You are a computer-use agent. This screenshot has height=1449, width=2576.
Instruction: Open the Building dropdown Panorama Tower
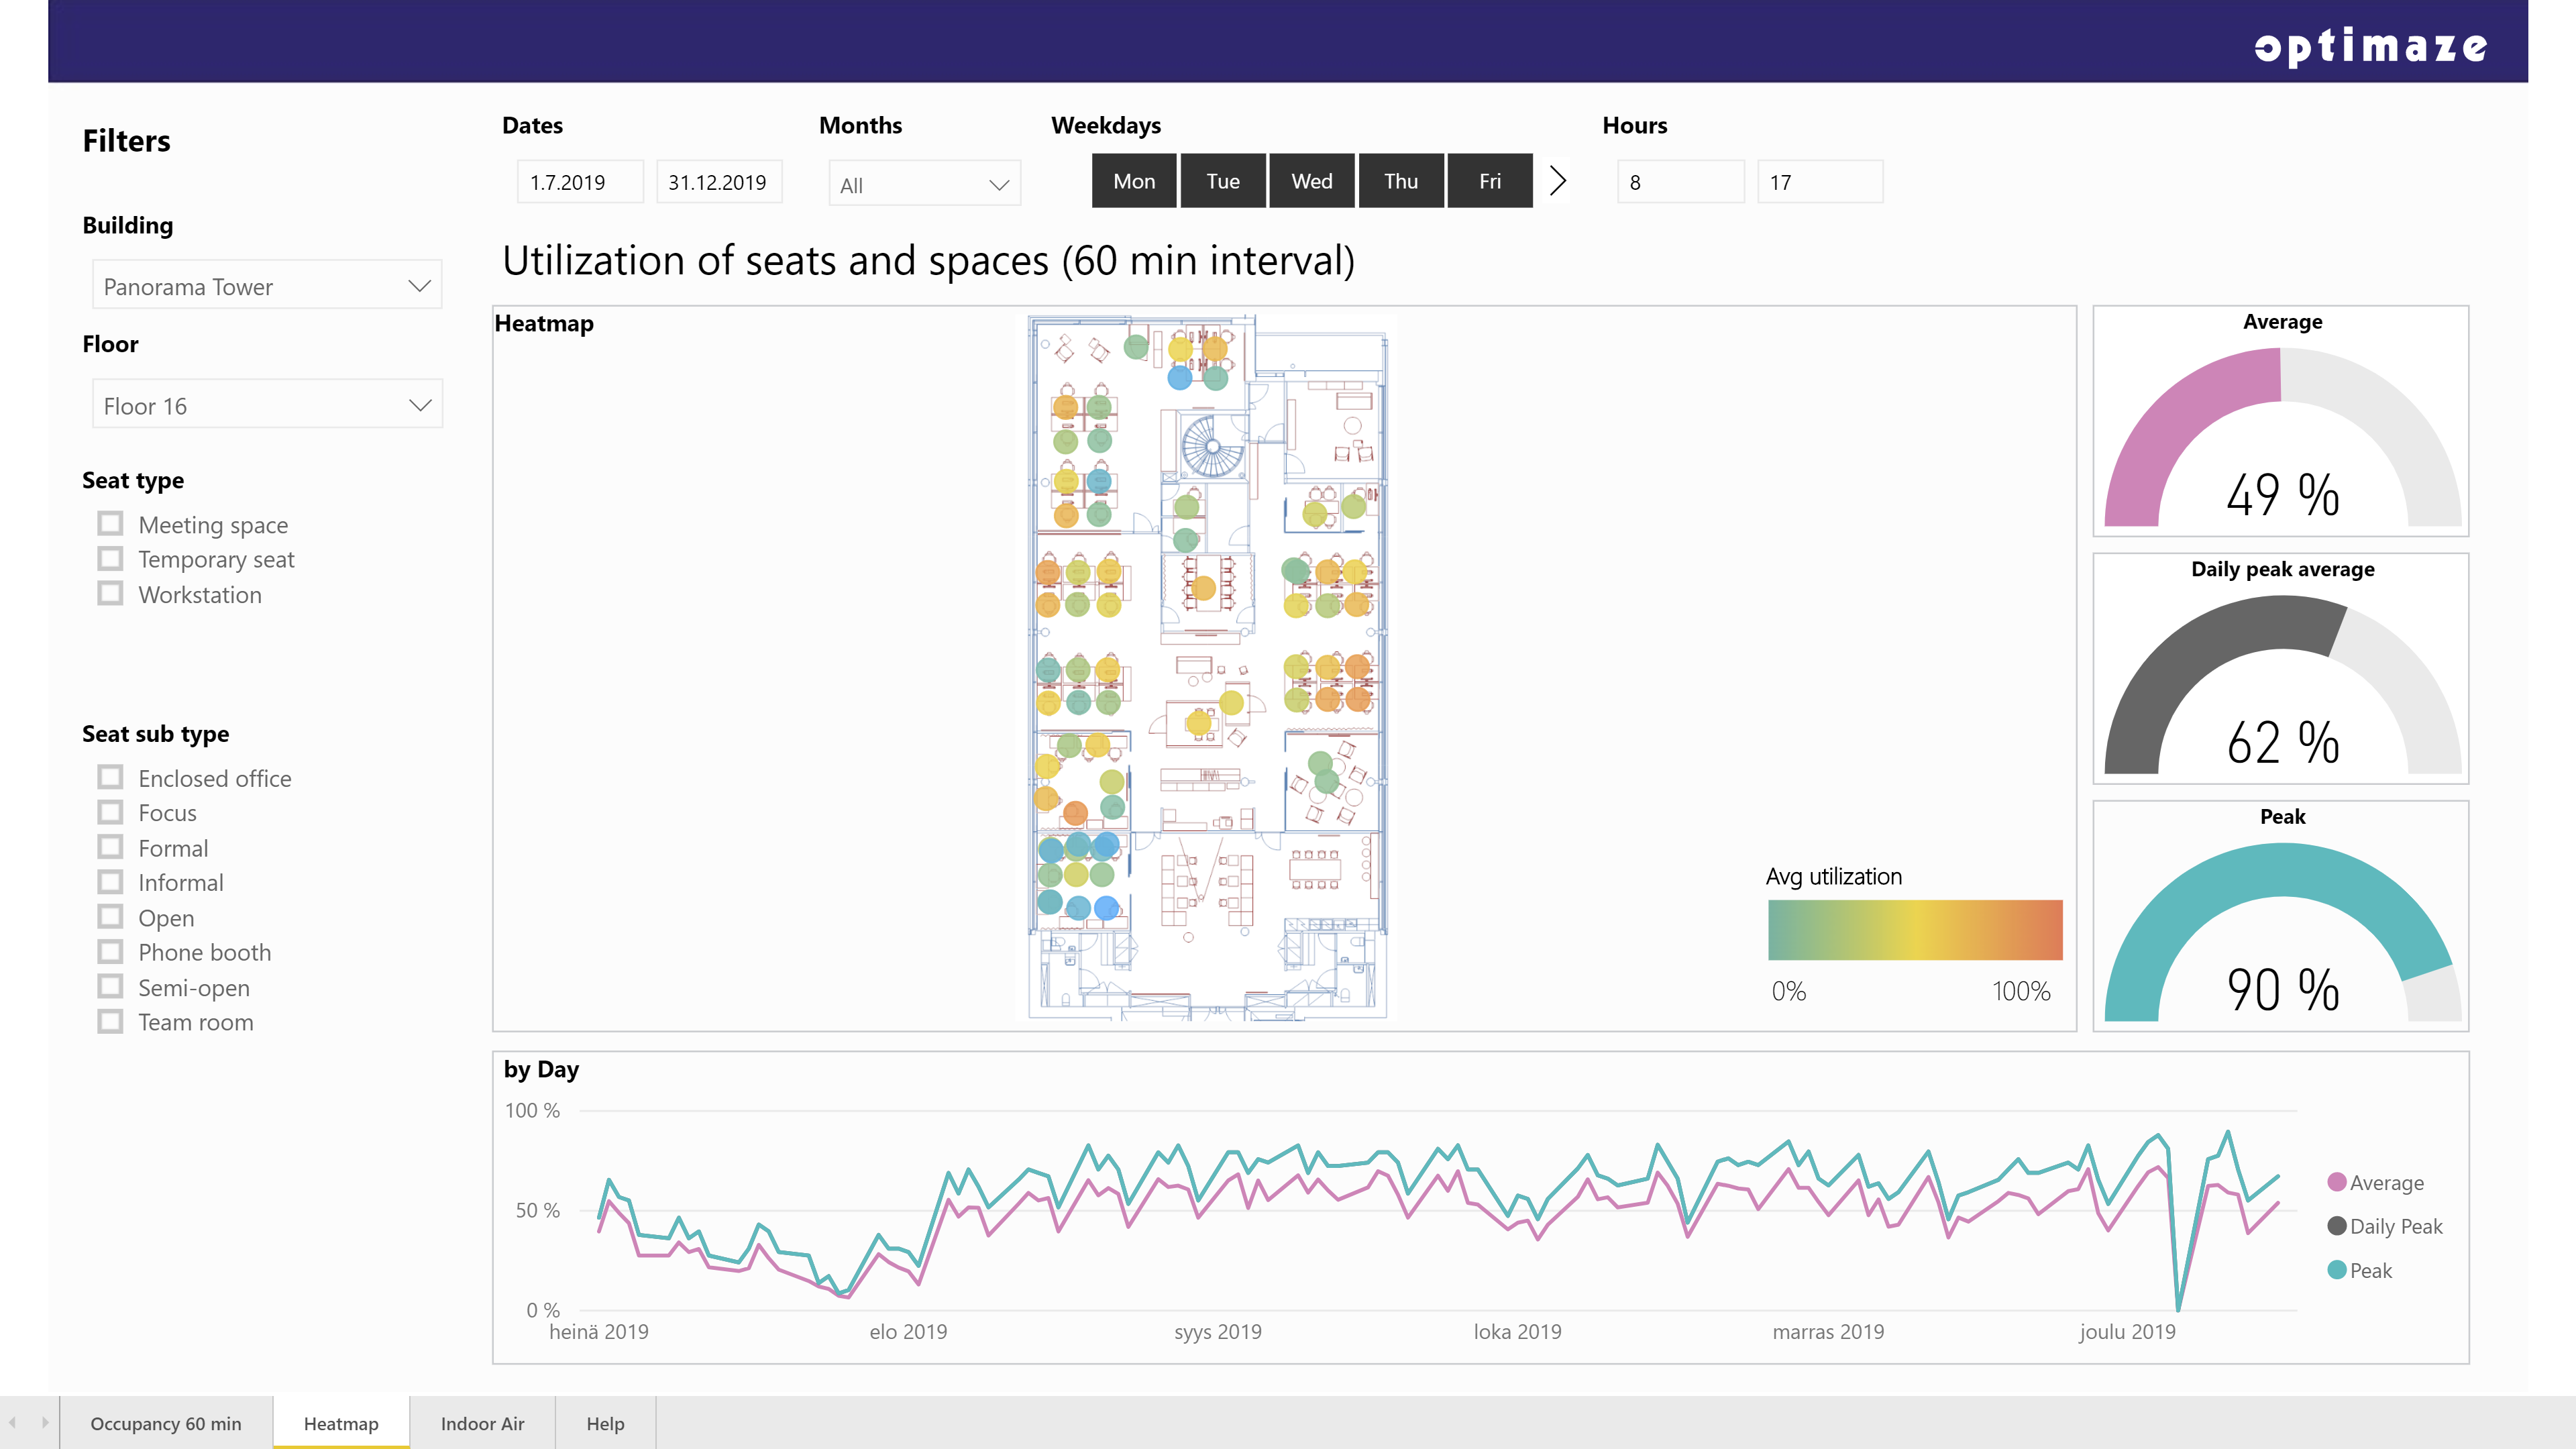(x=266, y=287)
